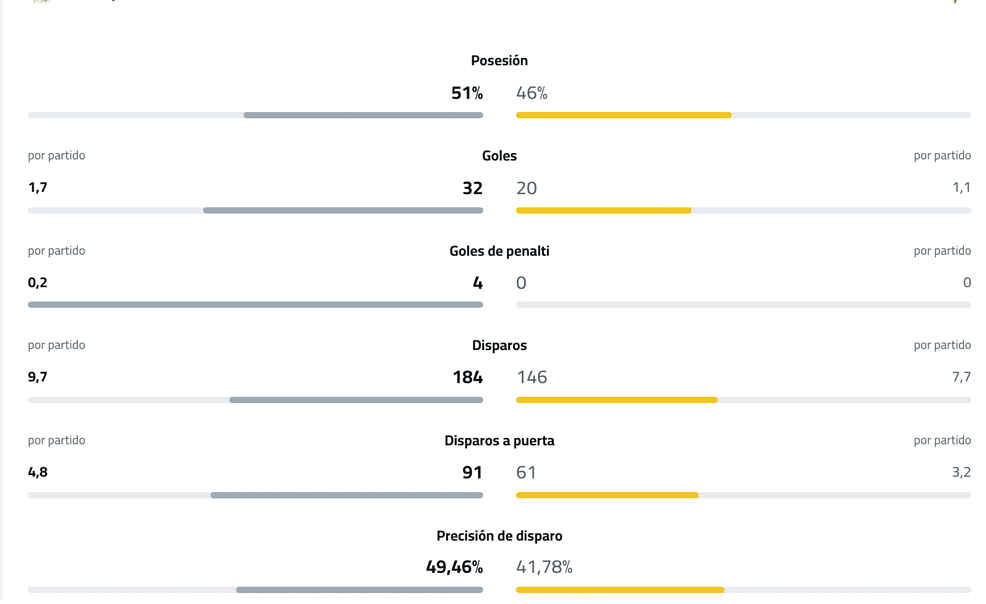Select the Goles de penalti heading

499,251
